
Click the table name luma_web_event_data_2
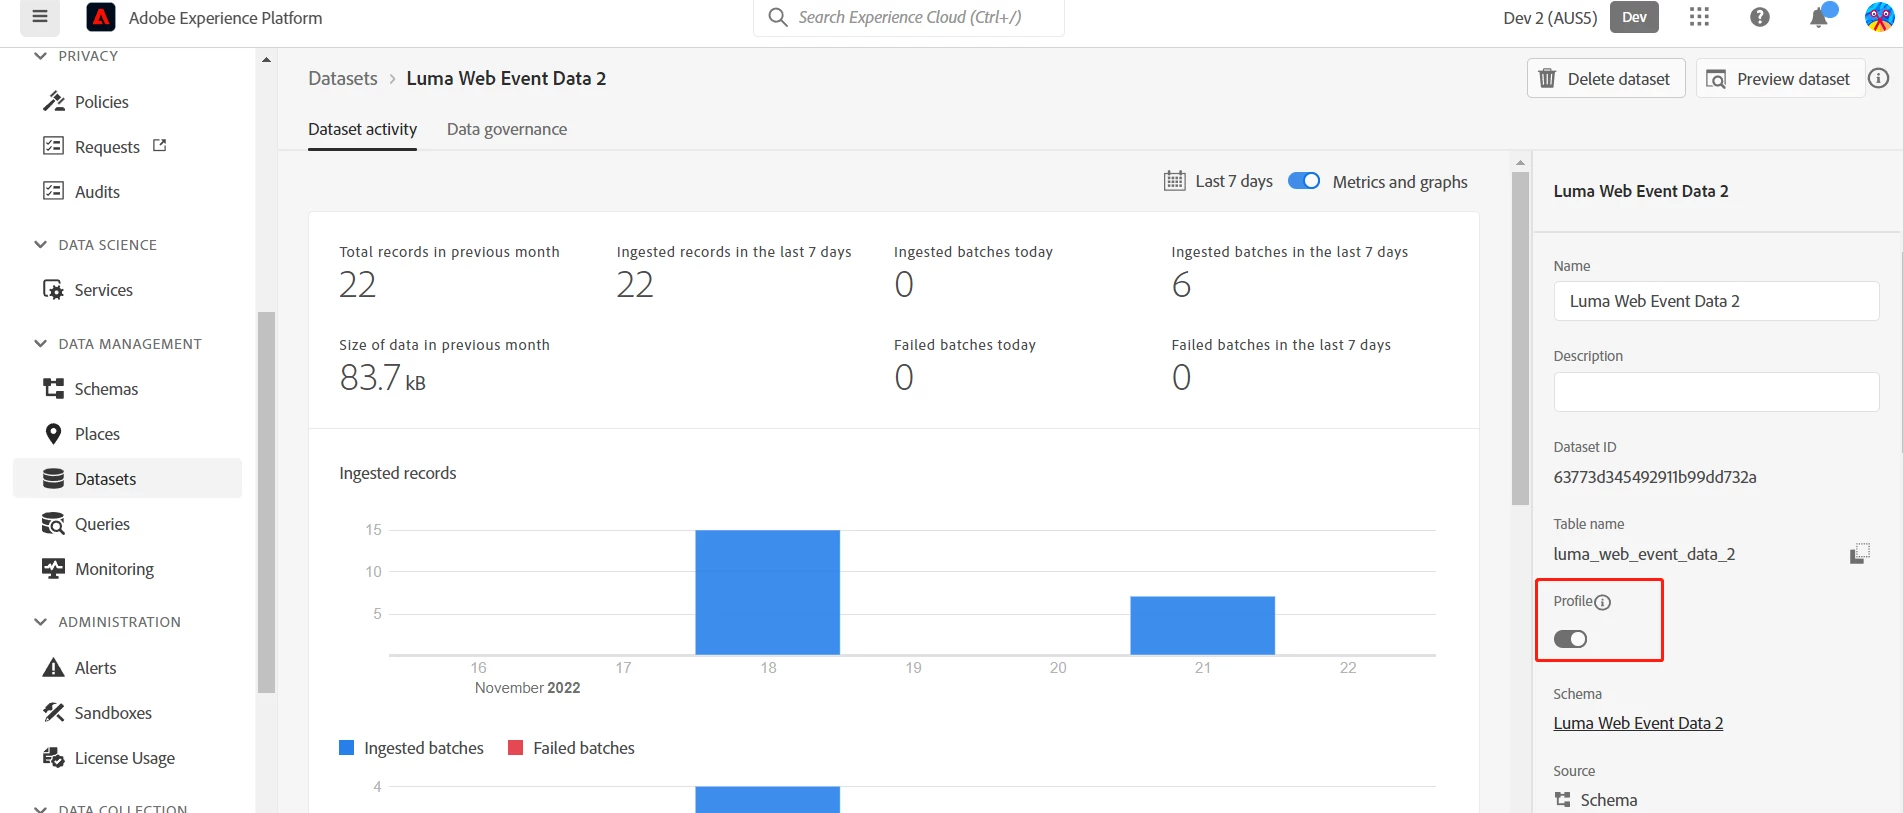tap(1644, 554)
